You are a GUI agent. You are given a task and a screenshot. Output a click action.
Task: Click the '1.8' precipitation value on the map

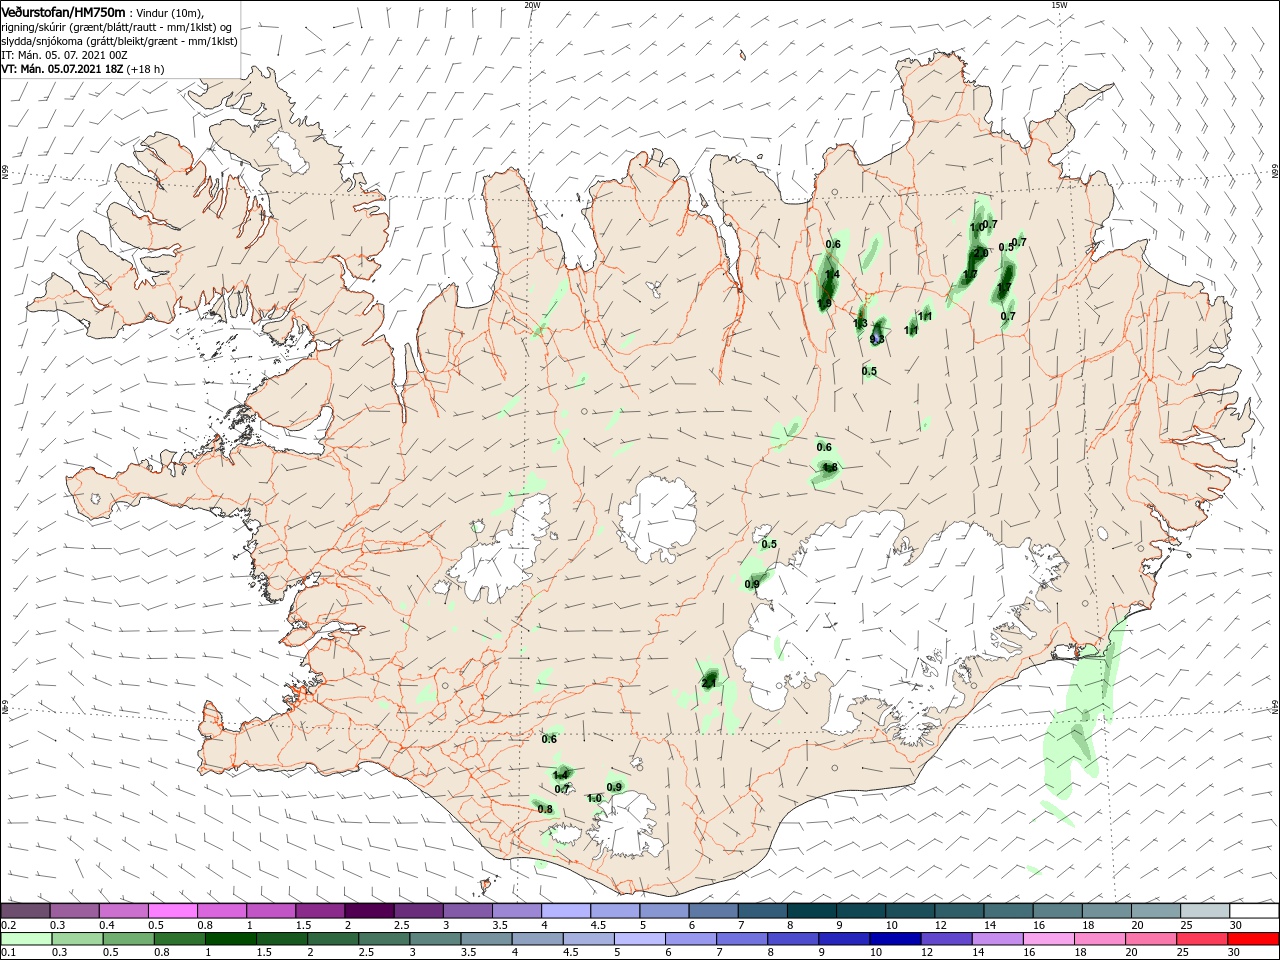(x=830, y=467)
